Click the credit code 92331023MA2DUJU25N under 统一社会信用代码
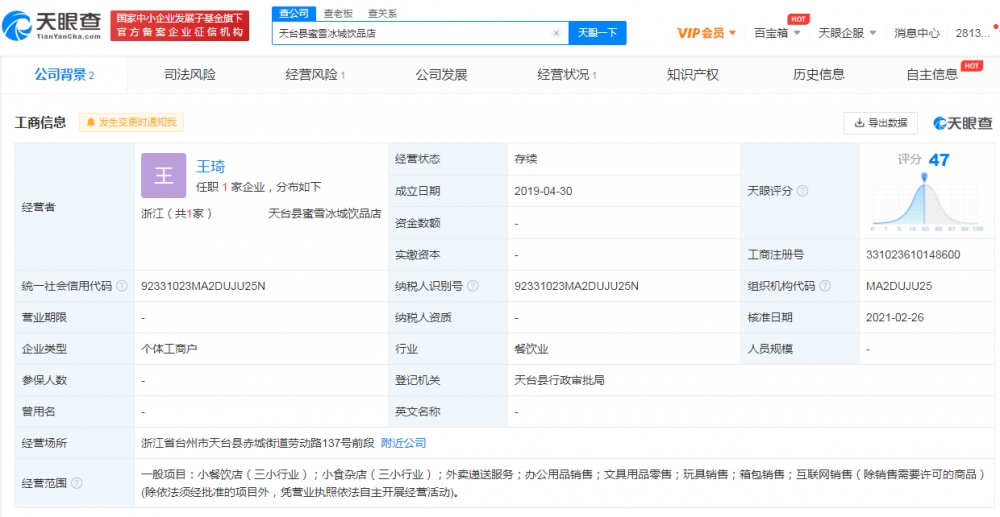The width and height of the screenshot is (1000, 517). pos(203,286)
